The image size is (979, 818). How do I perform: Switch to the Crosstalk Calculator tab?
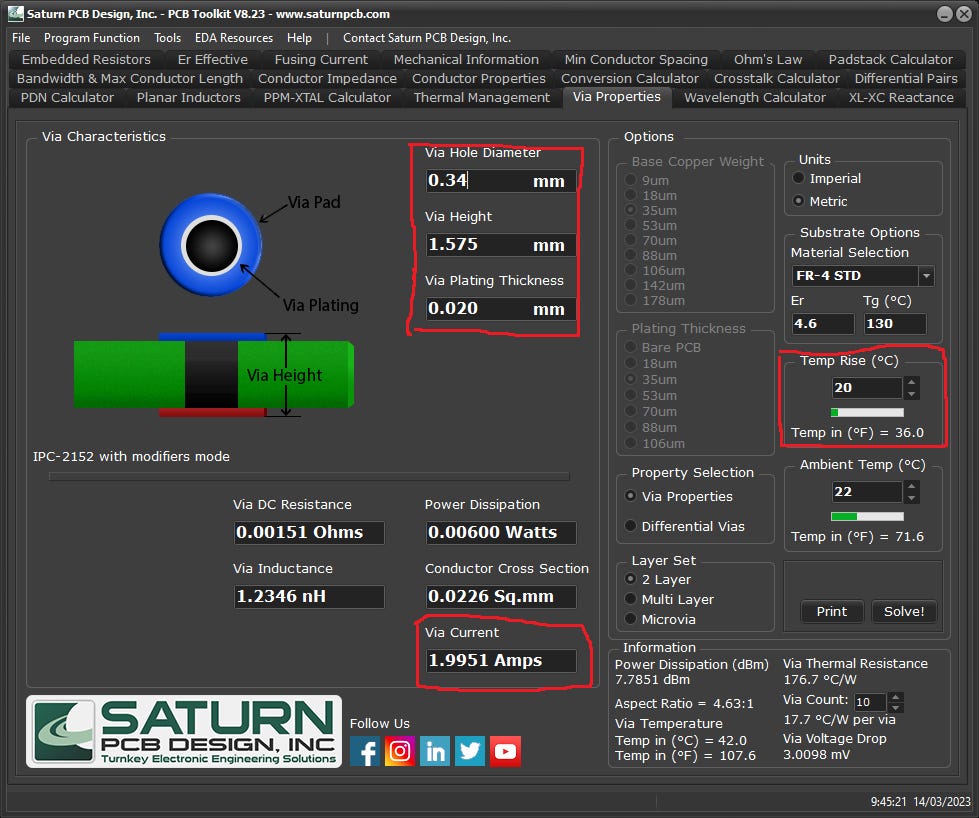[x=777, y=79]
